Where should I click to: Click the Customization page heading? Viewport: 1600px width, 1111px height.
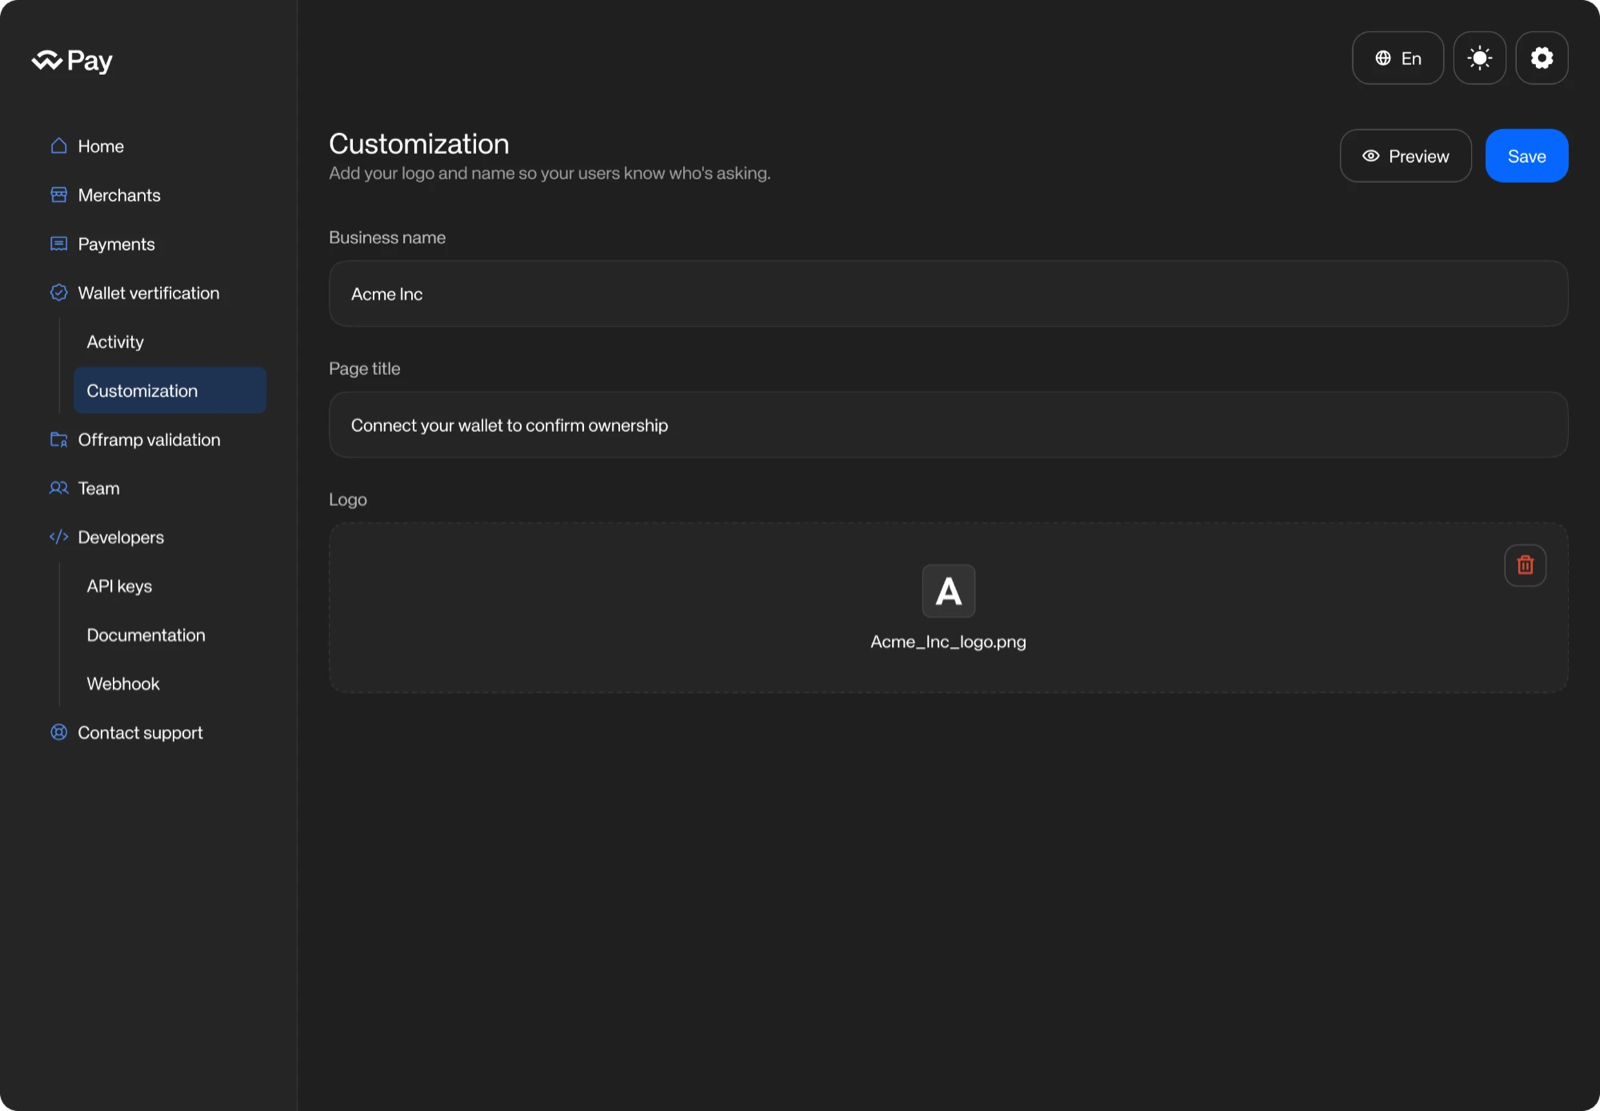419,144
